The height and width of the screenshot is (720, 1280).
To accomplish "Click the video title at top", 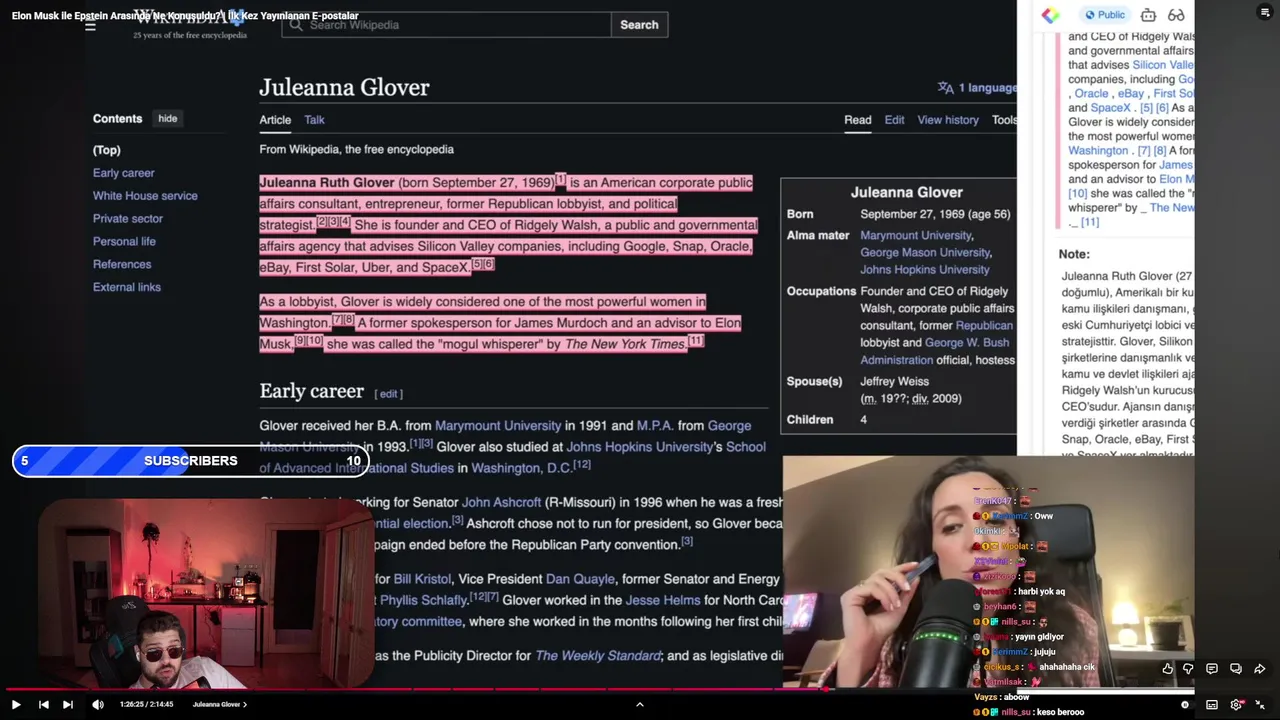I will 185,16.
